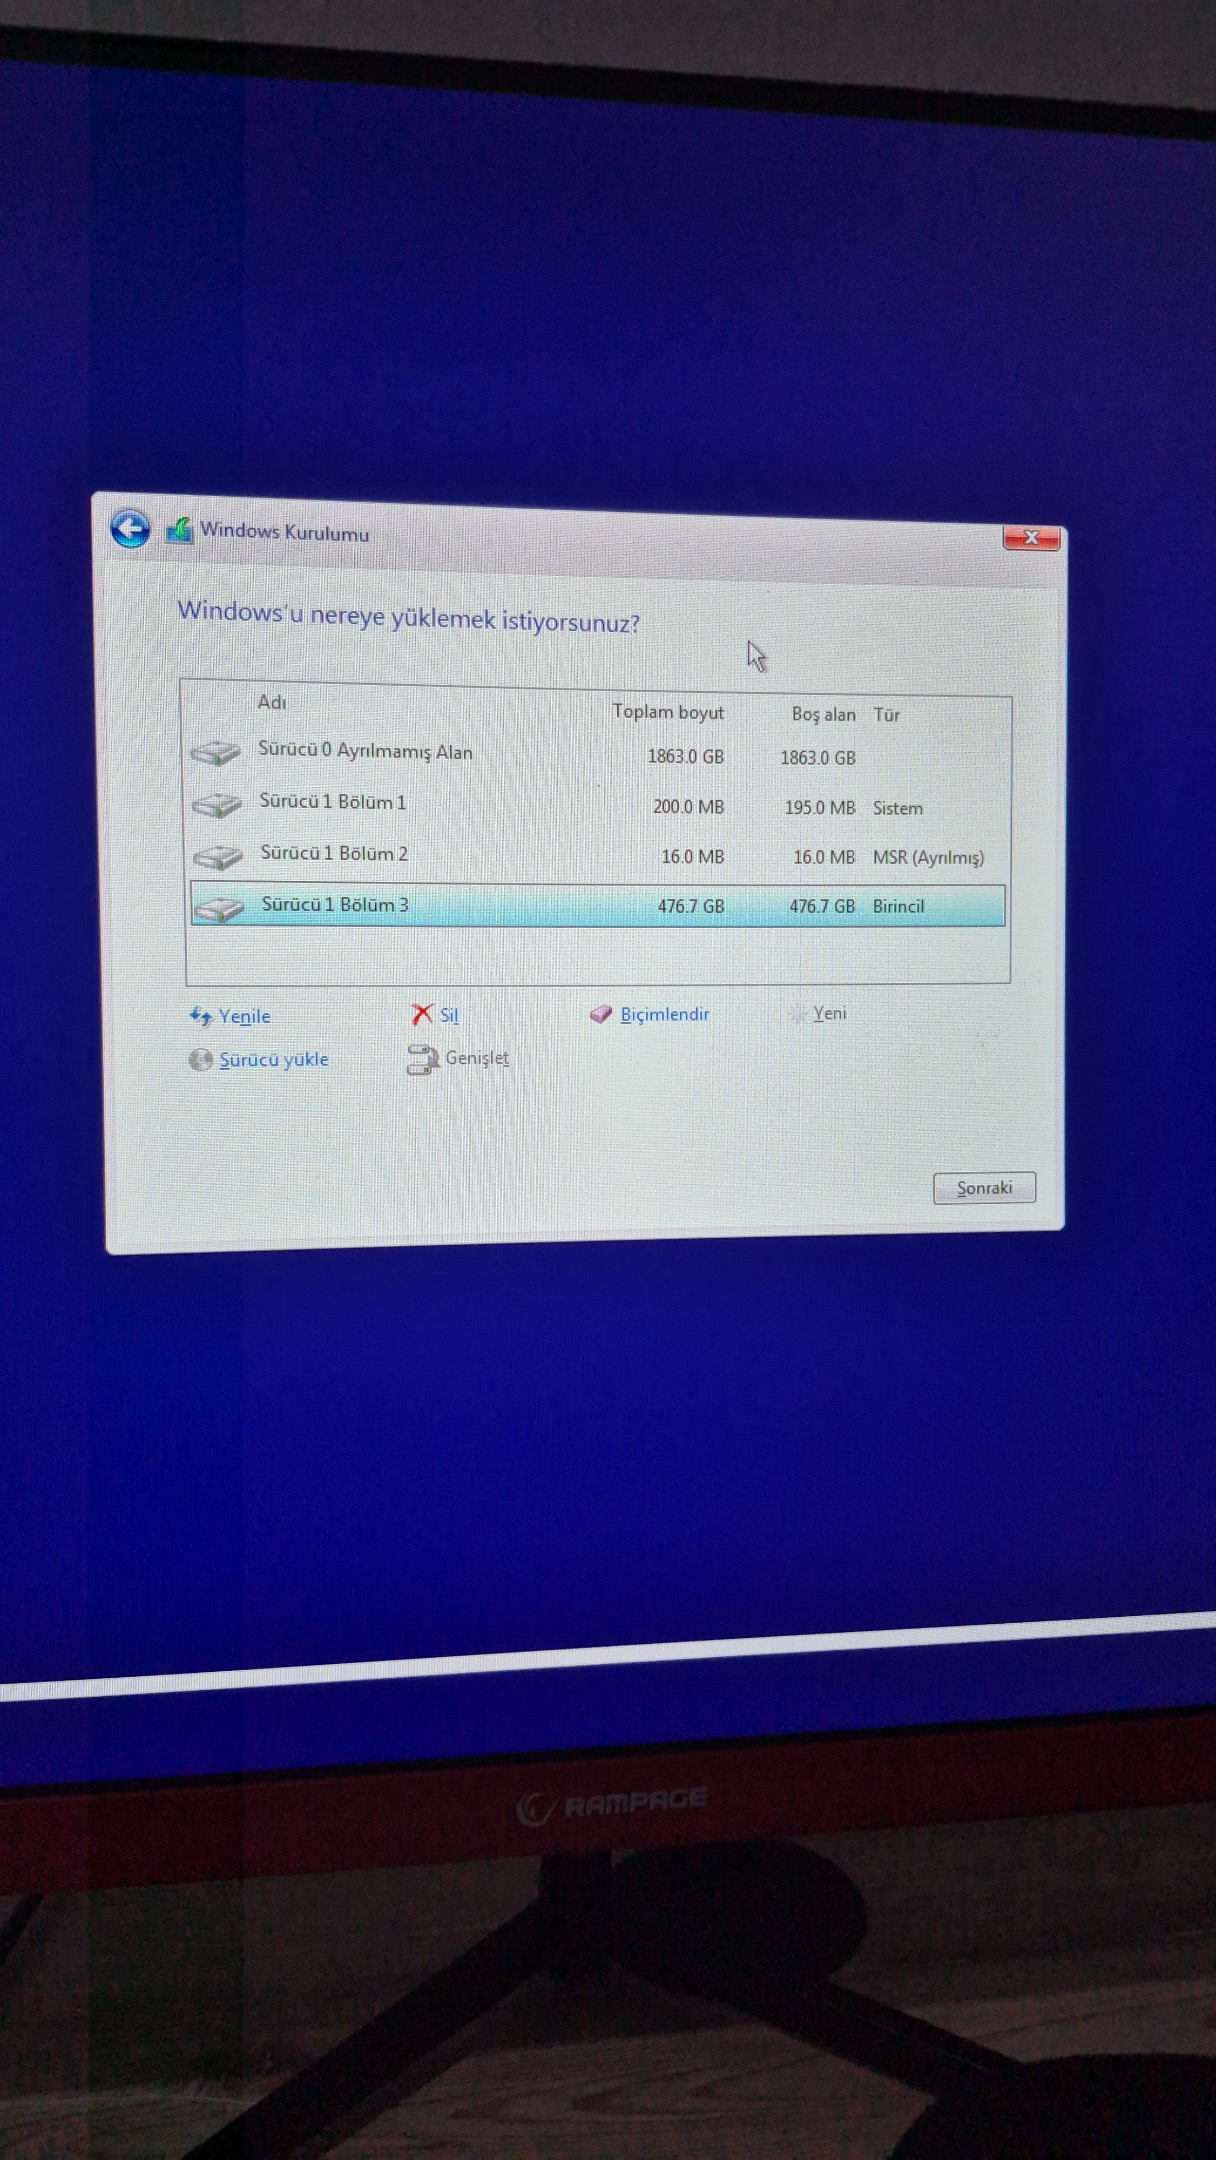Click the MSR (Ayrılmış) type label
1216x2160 pixels.
coord(928,858)
